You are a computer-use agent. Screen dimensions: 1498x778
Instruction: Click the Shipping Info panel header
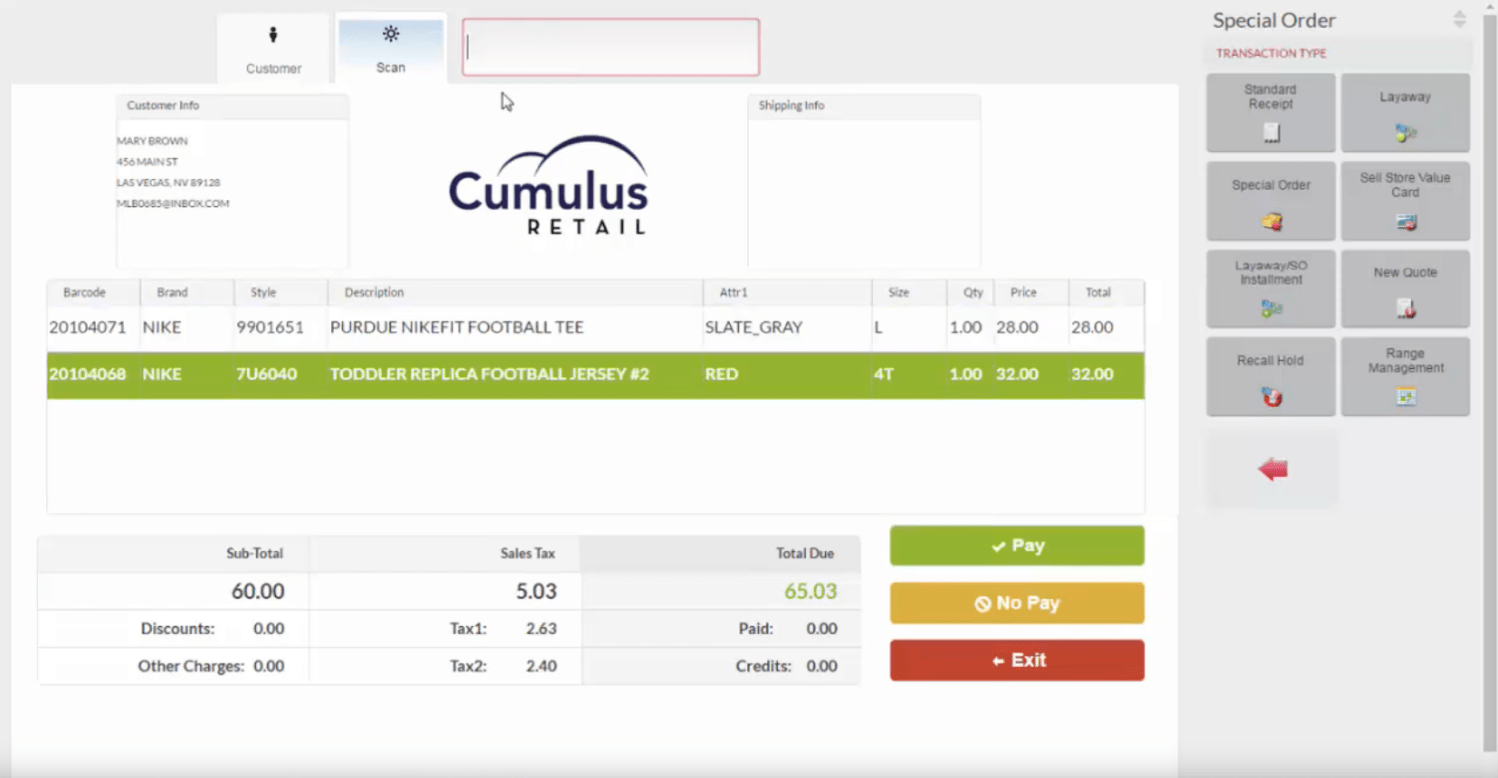tap(864, 106)
